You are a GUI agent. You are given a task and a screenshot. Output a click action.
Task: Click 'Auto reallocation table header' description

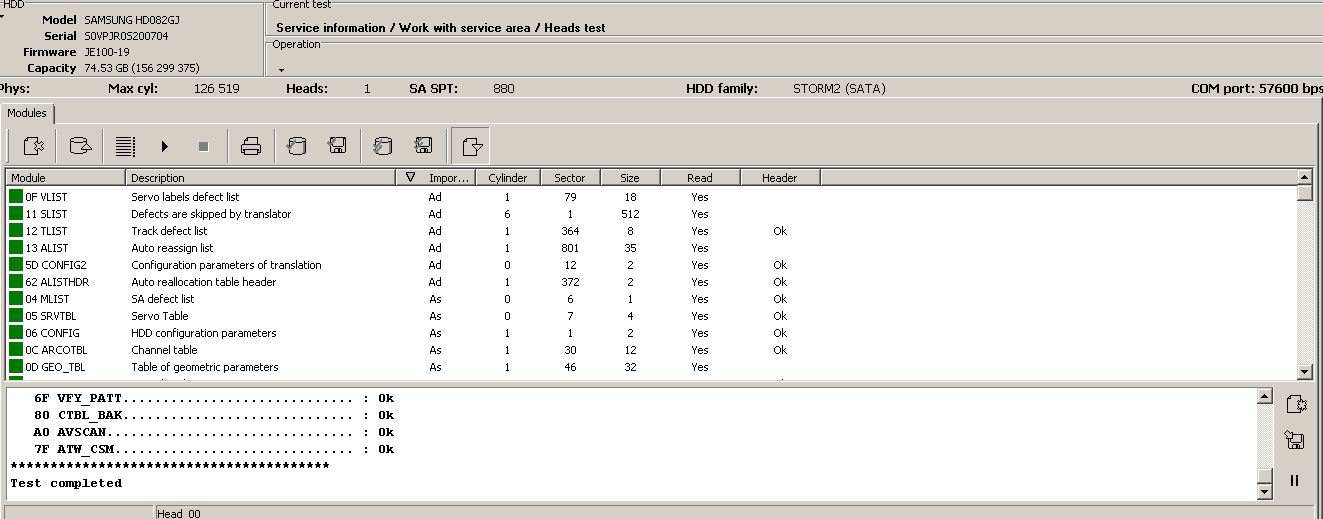(204, 282)
